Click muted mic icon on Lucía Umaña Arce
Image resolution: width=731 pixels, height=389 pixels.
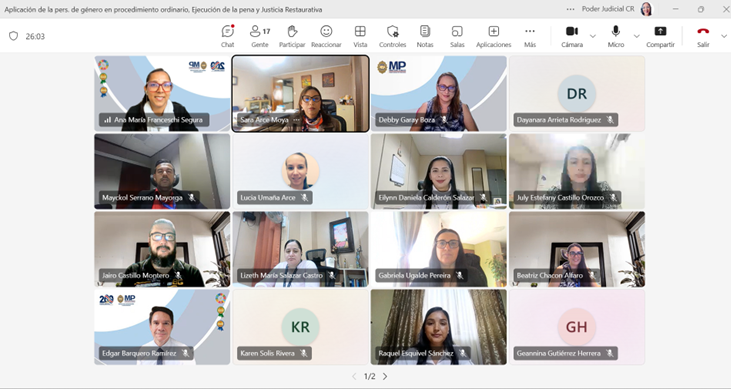tap(304, 198)
